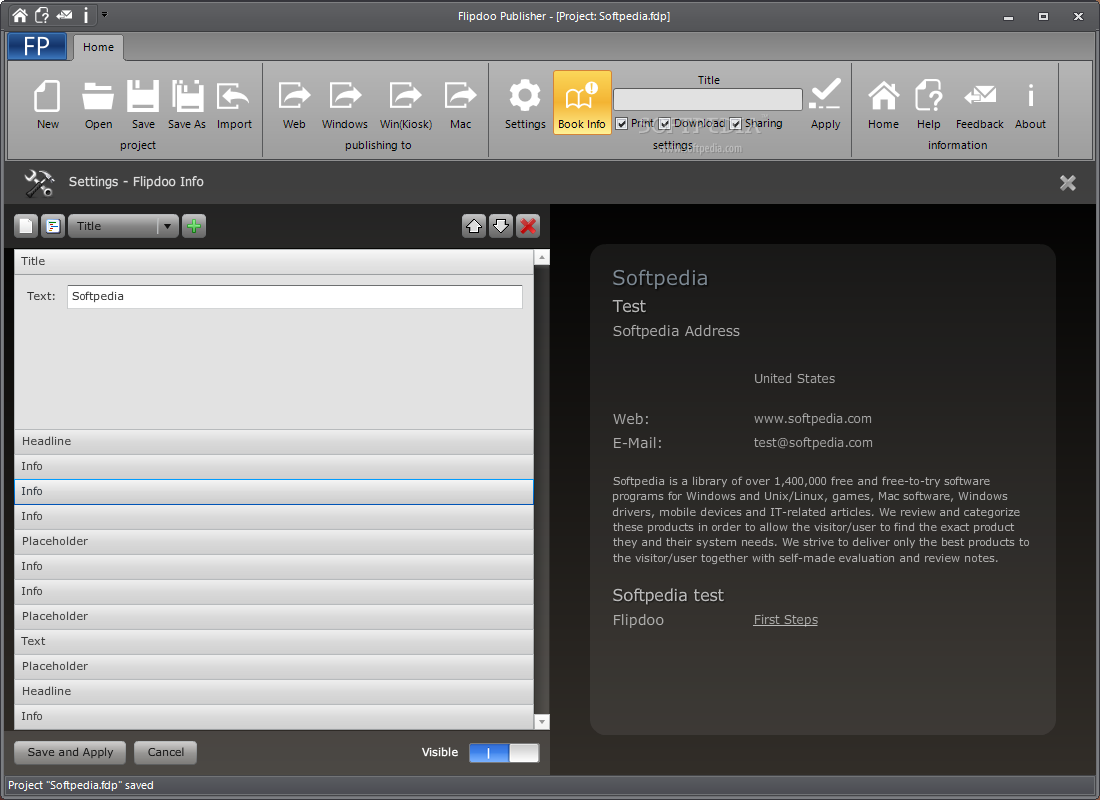Toggle the Download checkbox
The width and height of the screenshot is (1100, 800).
click(664, 124)
